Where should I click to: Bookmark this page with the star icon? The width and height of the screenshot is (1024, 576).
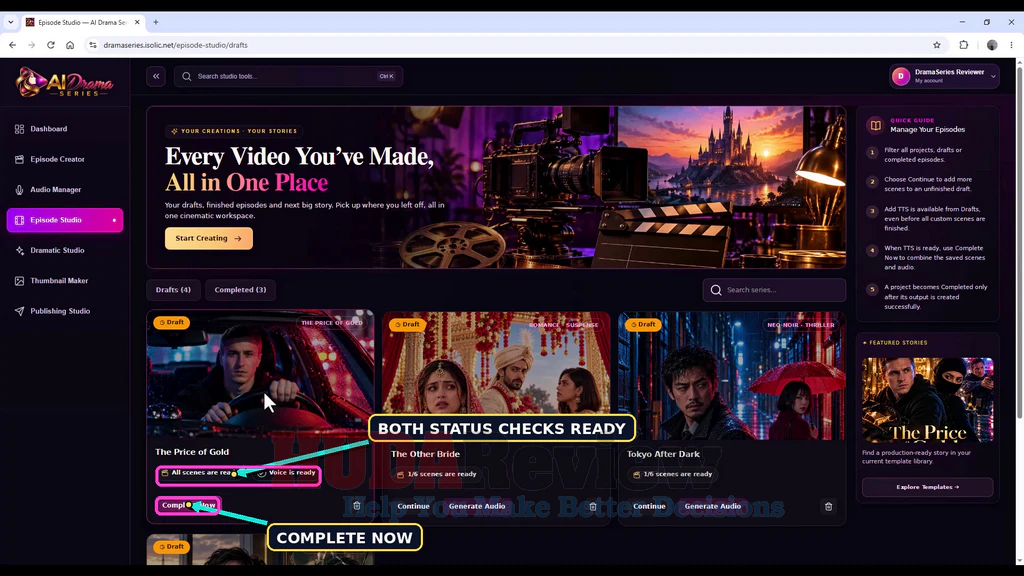click(936, 45)
